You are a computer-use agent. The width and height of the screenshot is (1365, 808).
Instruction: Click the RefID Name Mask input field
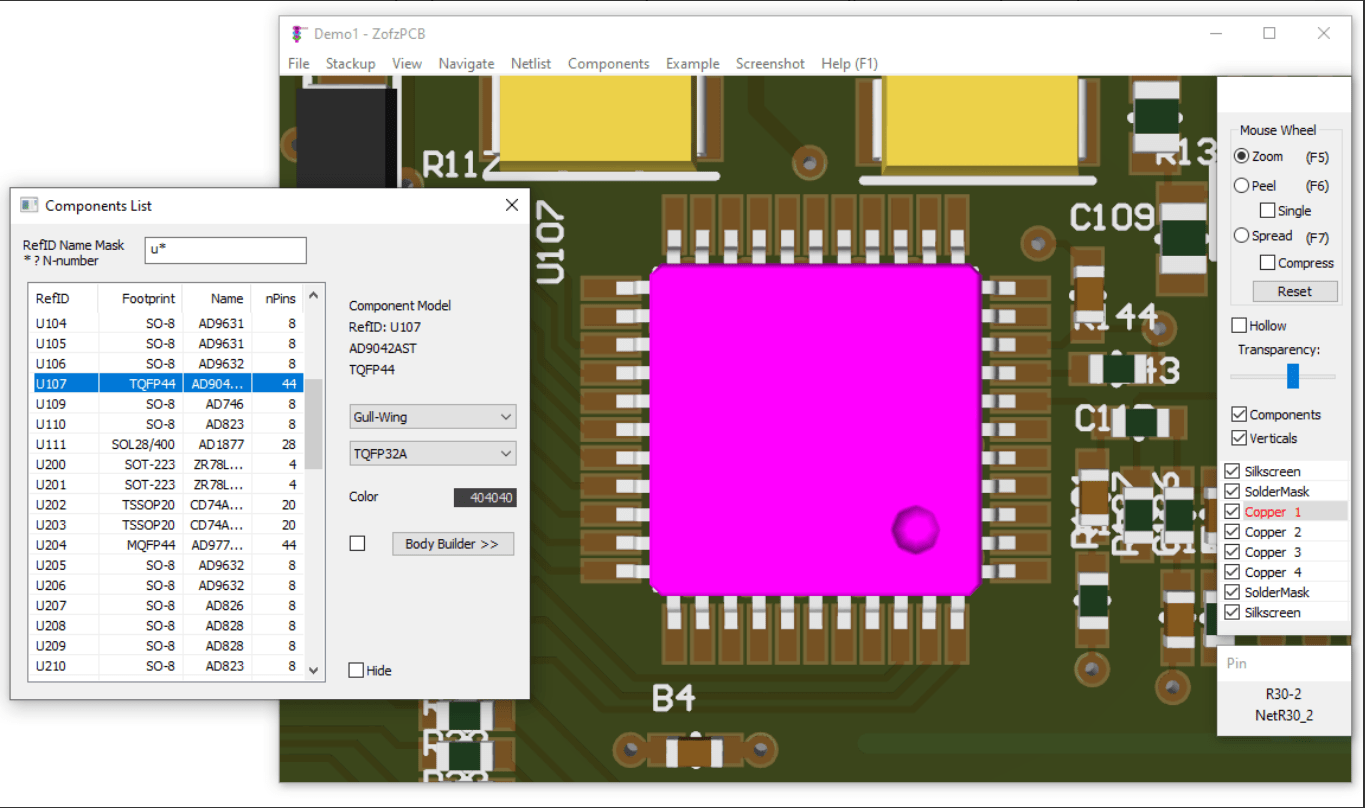(225, 250)
